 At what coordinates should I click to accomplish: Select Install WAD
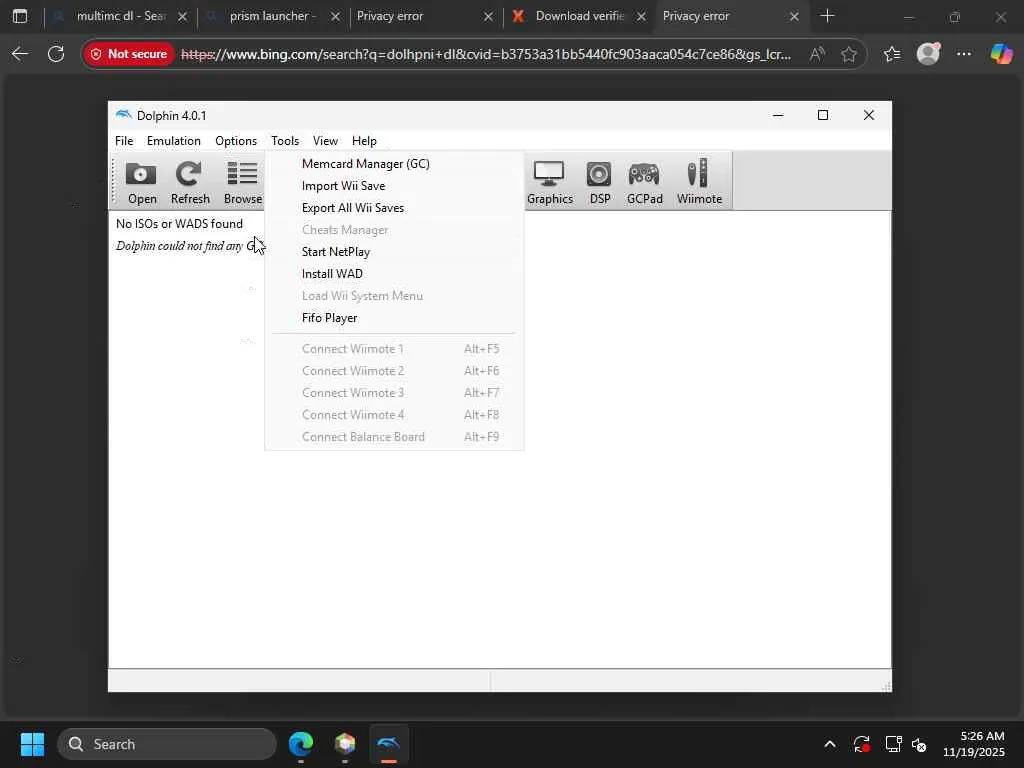coord(394,274)
